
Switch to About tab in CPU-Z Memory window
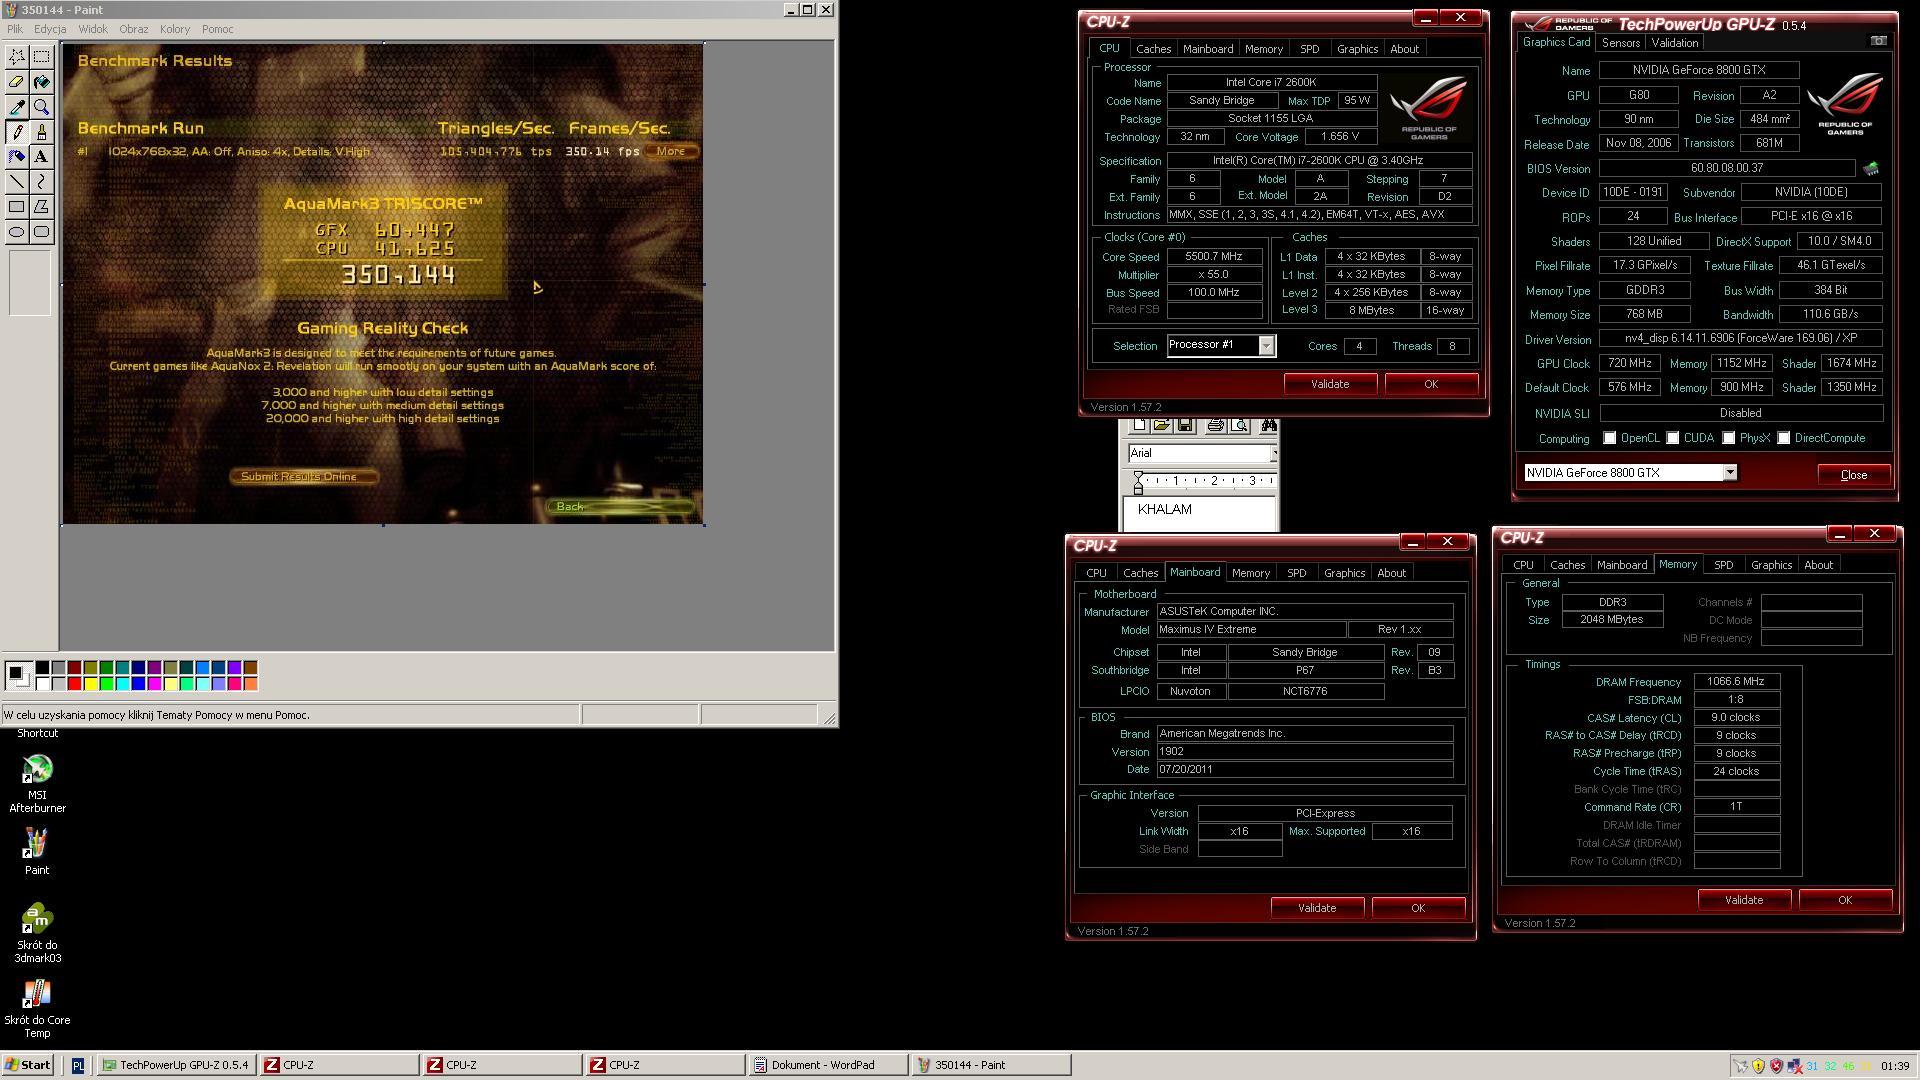pyautogui.click(x=1818, y=565)
